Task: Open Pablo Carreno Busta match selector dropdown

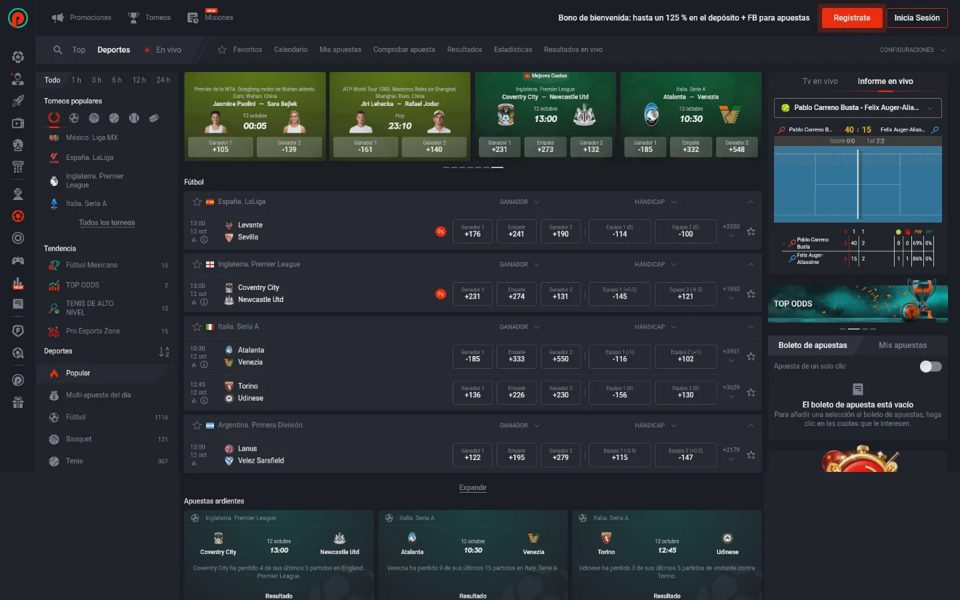Action: pyautogui.click(x=857, y=108)
